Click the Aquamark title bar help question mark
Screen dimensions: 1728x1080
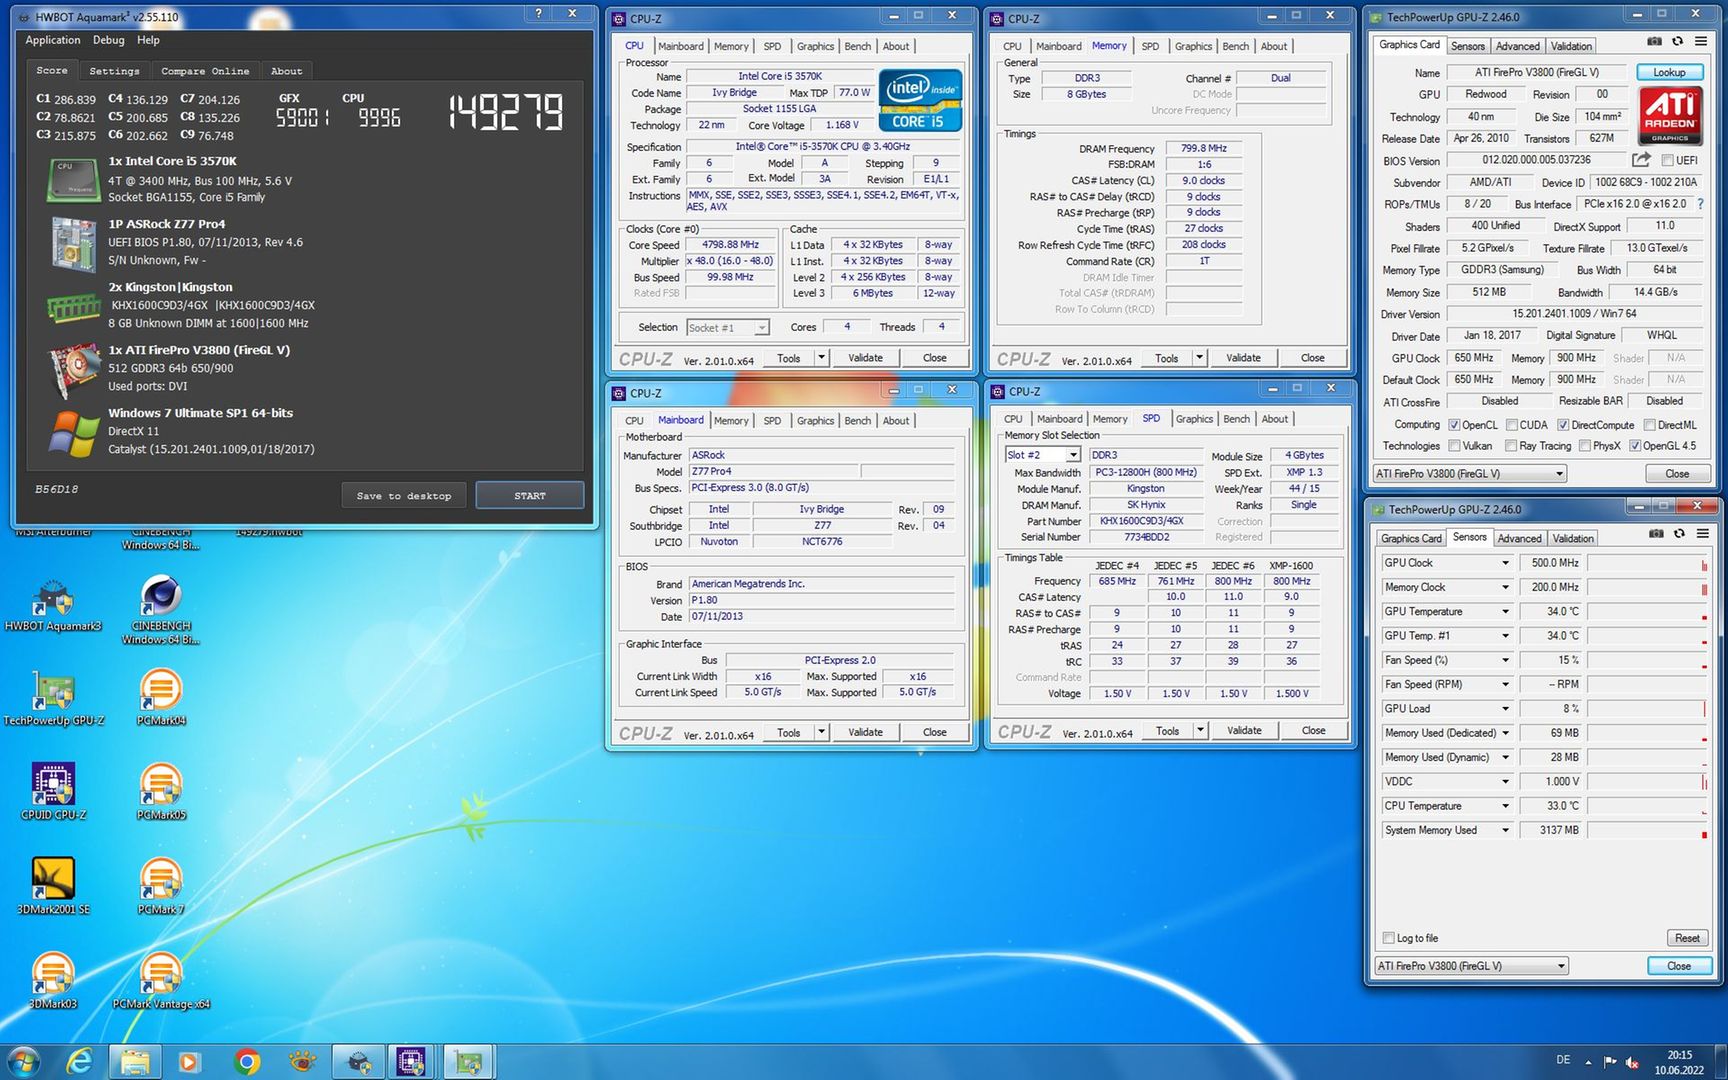tap(538, 14)
